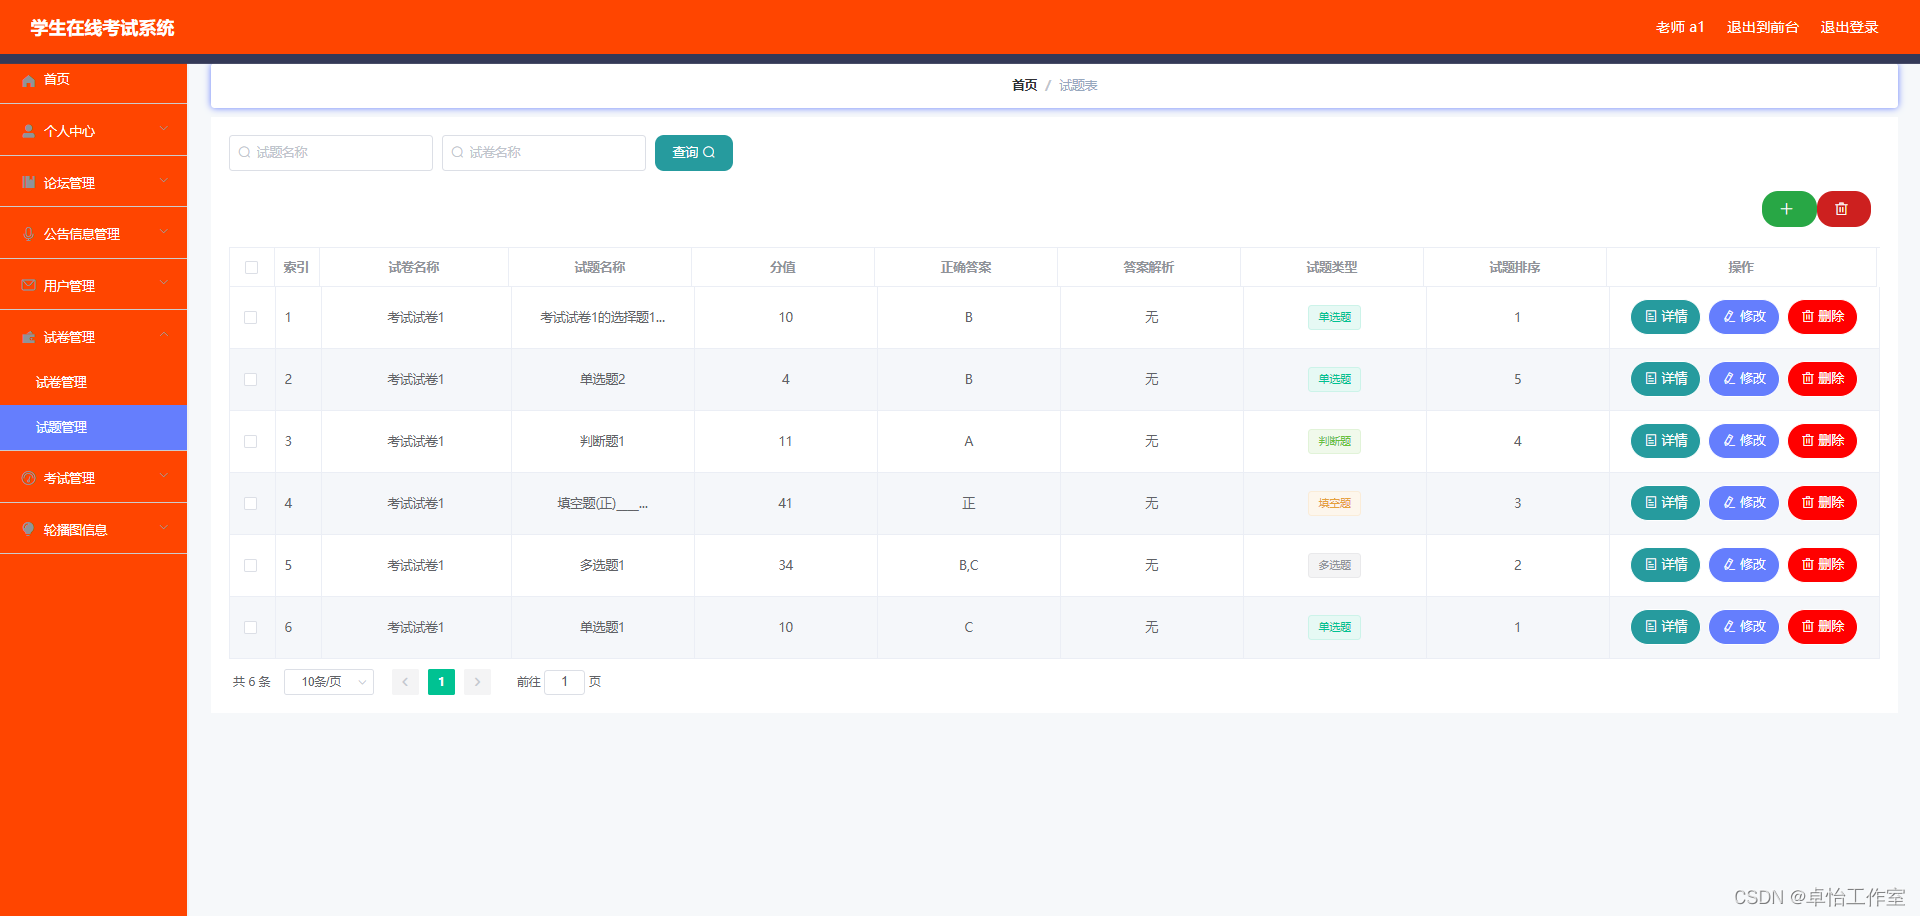Open 详情 for 判断题1 row
The width and height of the screenshot is (1920, 916).
coord(1665,441)
